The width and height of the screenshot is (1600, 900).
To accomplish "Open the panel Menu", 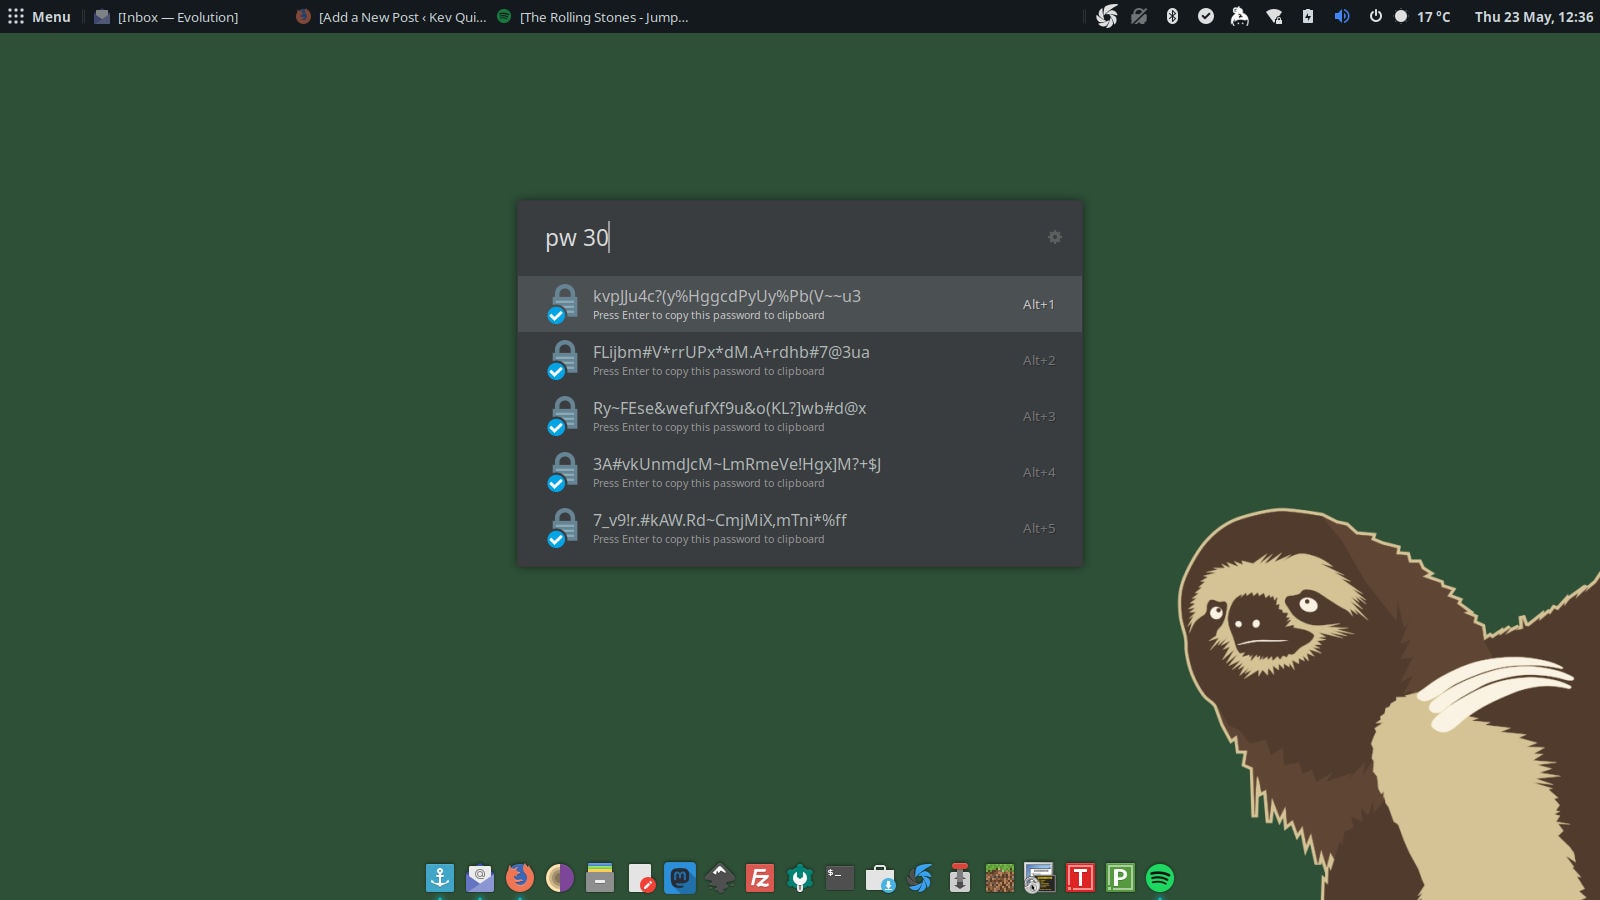I will coord(40,16).
